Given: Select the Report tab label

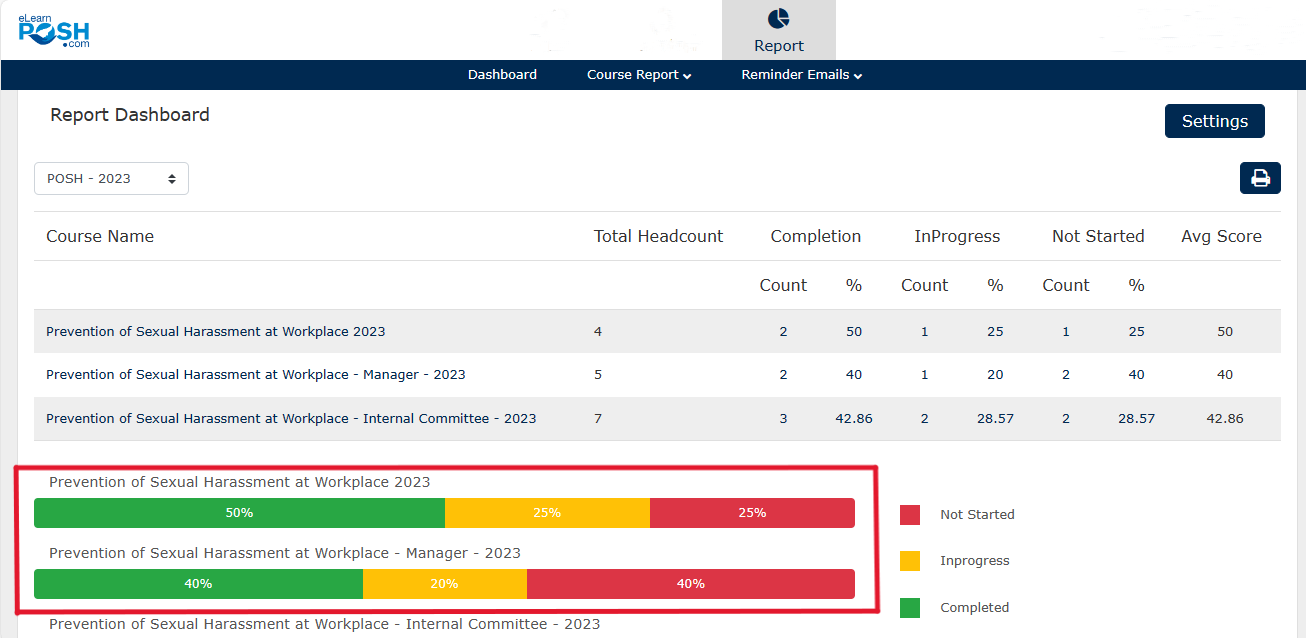Looking at the screenshot, I should click(778, 46).
